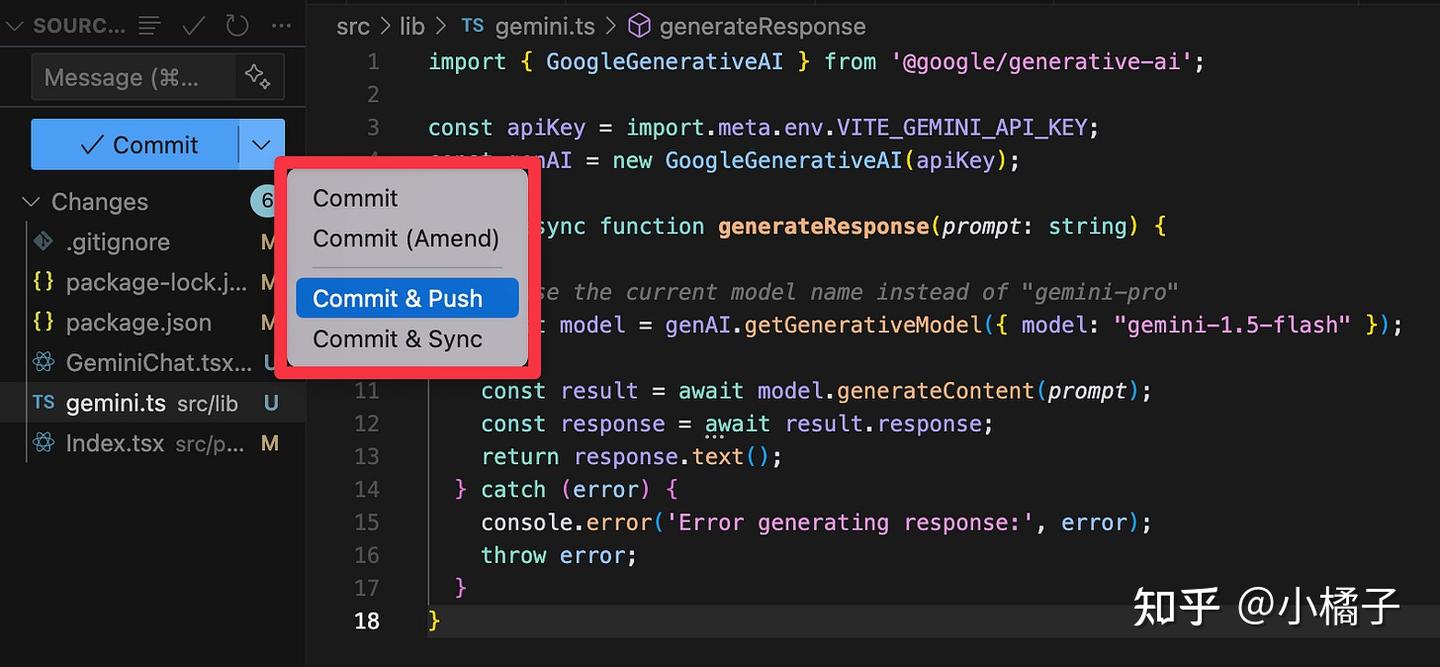The height and width of the screenshot is (667, 1440).
Task: Select Commit & Push from the menu
Action: pyautogui.click(x=397, y=299)
